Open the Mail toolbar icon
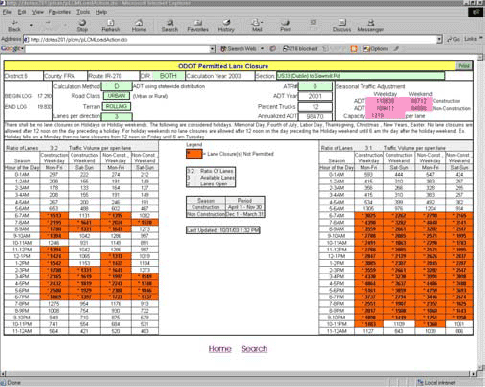 click(x=257, y=26)
